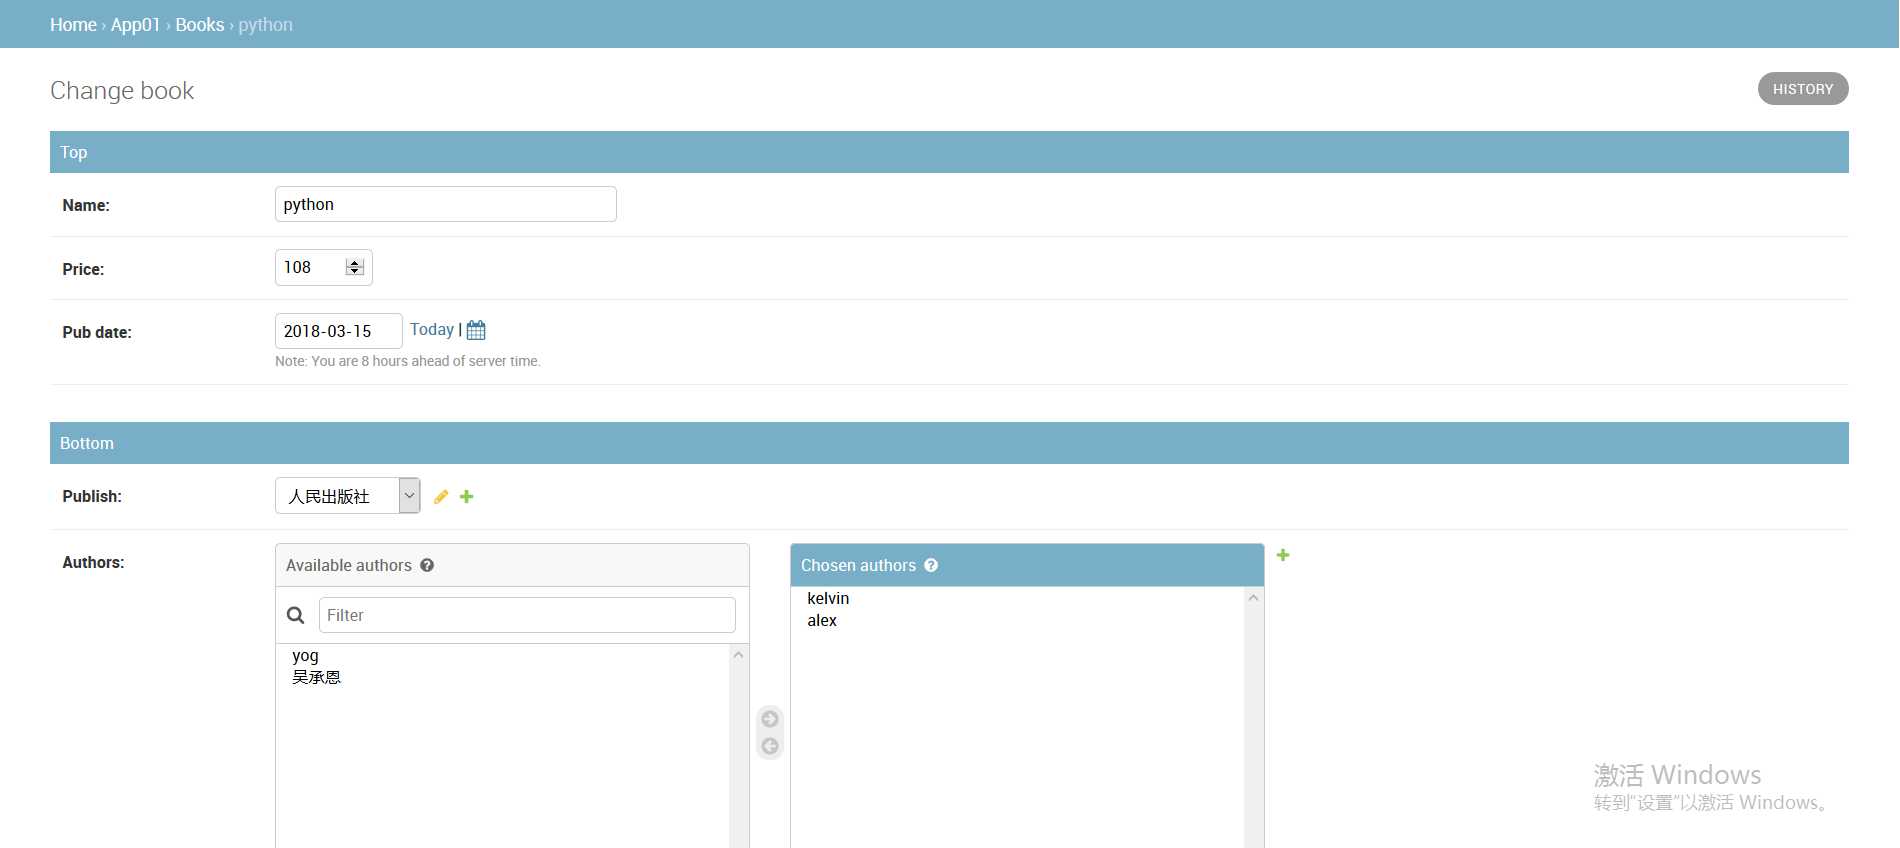Click the Top fieldset header
The height and width of the screenshot is (848, 1900).
click(x=949, y=152)
